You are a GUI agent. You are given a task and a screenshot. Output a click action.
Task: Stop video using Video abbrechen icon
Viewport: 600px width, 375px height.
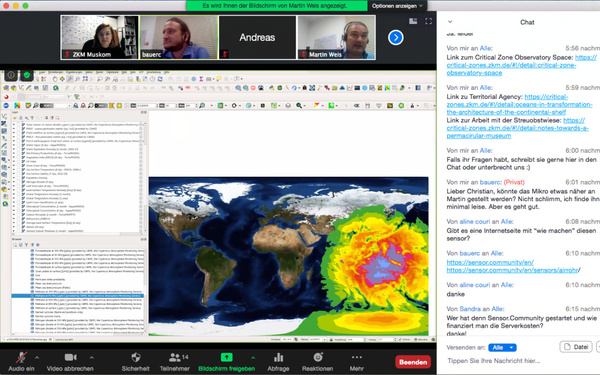pos(70,357)
